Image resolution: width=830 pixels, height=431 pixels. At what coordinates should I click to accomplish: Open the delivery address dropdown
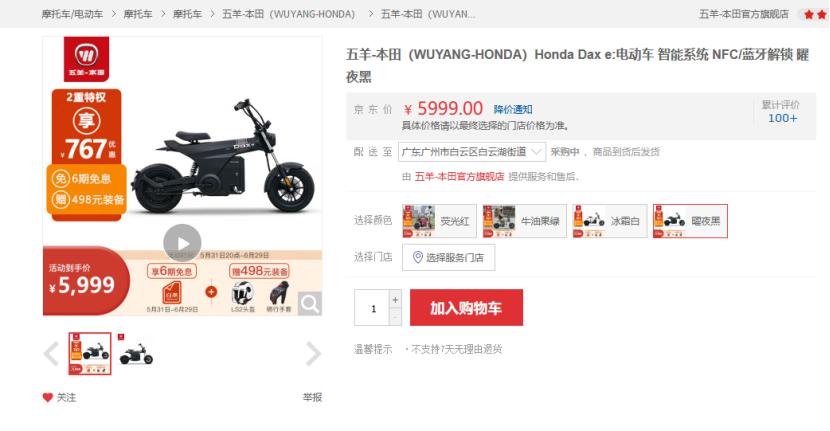[472, 152]
